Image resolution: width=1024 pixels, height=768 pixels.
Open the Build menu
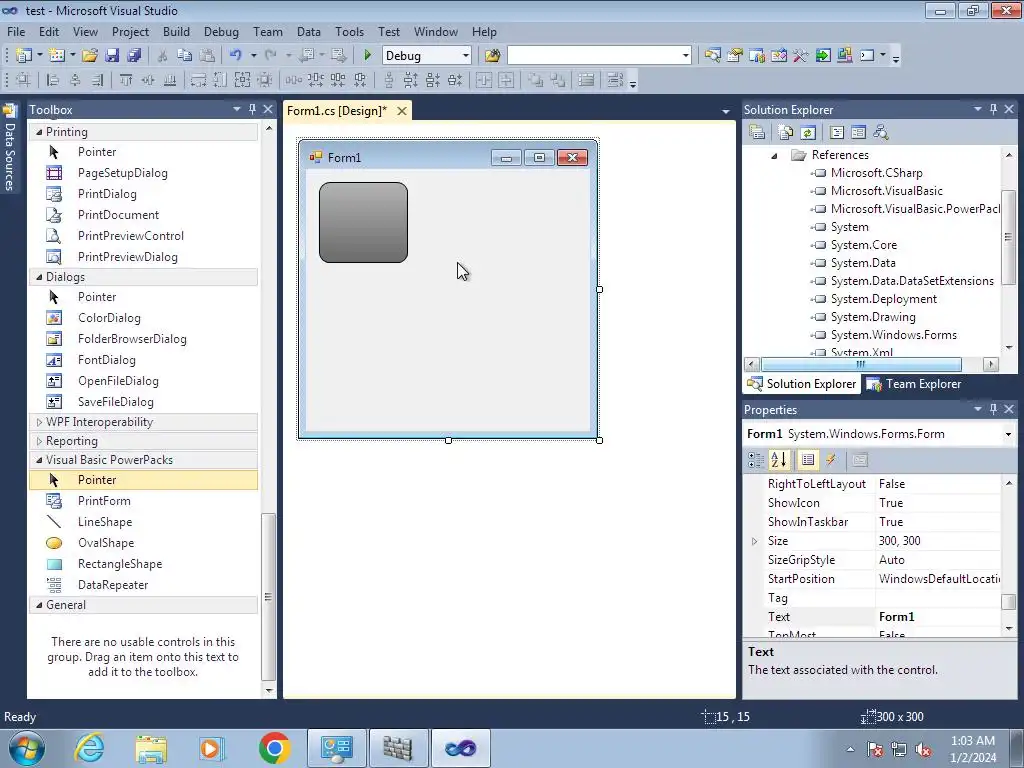(x=176, y=31)
